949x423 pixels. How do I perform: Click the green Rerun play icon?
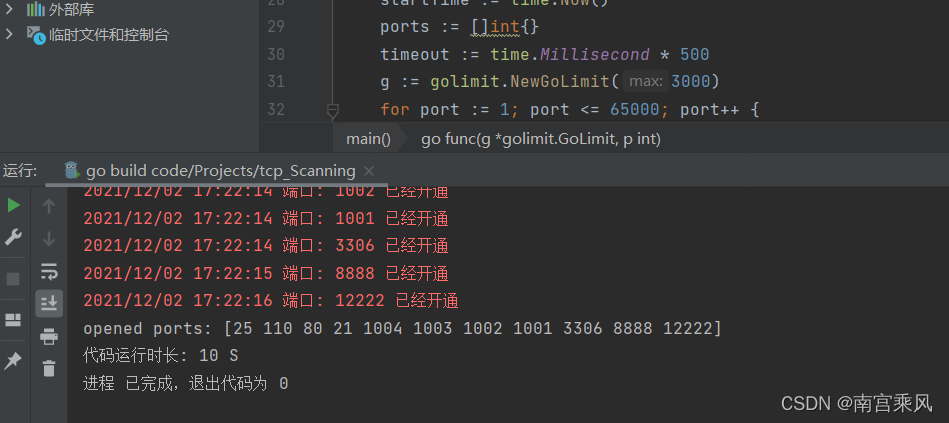[x=13, y=206]
